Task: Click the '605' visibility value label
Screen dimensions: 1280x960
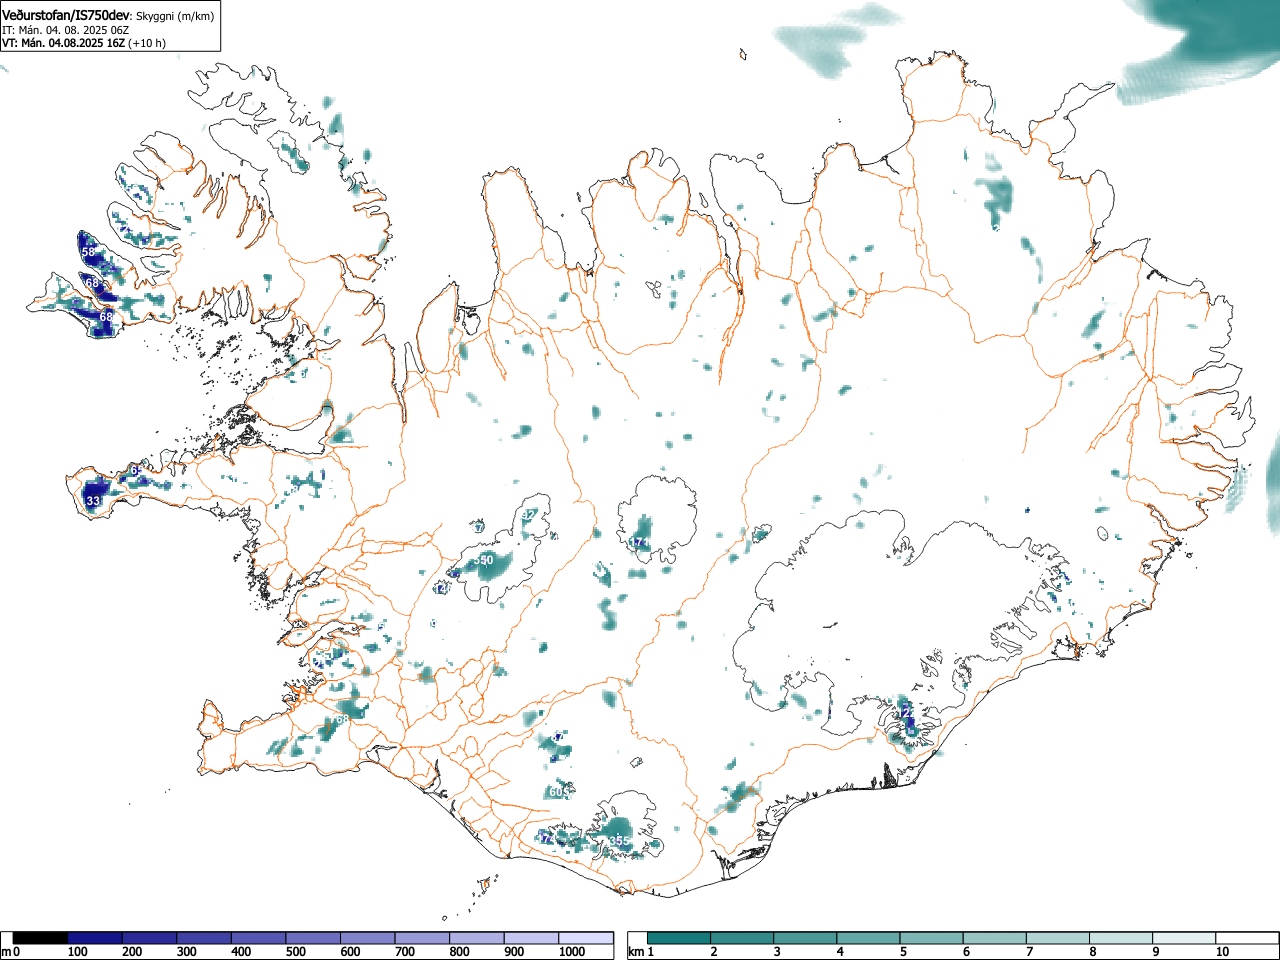Action: (559, 792)
